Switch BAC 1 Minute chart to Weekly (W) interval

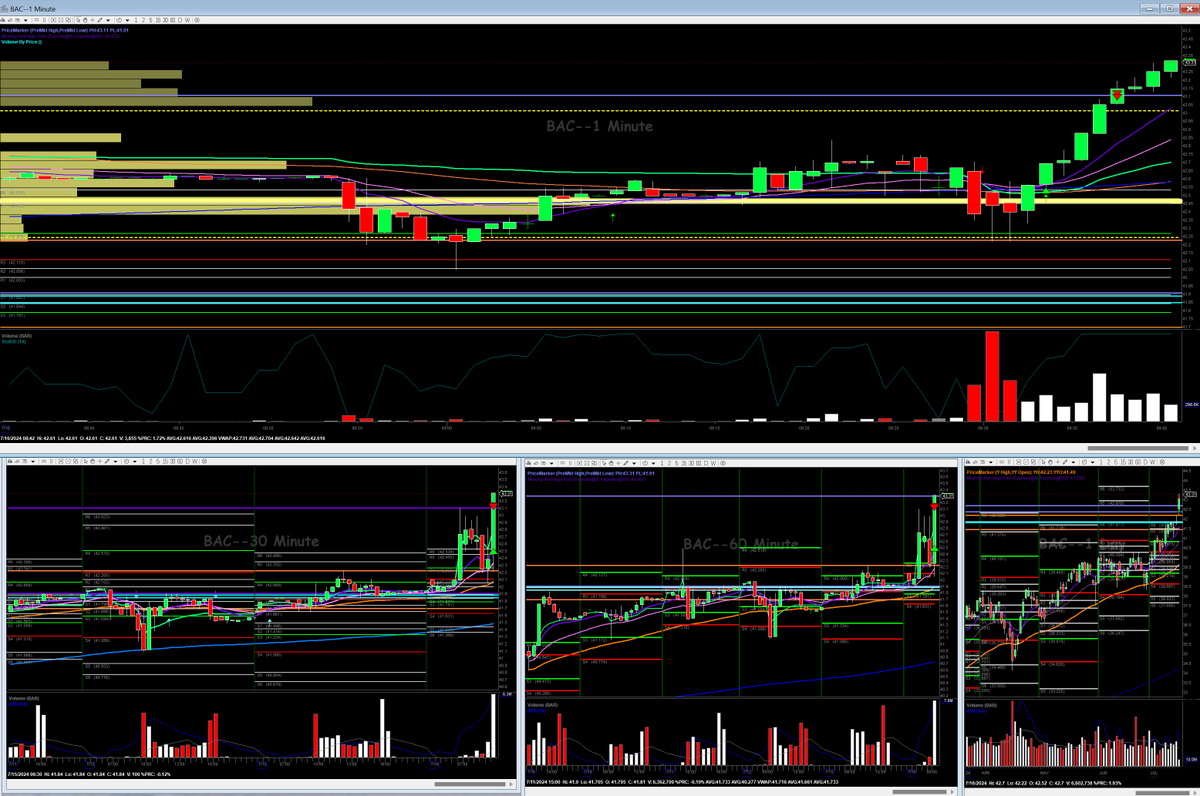(187, 20)
